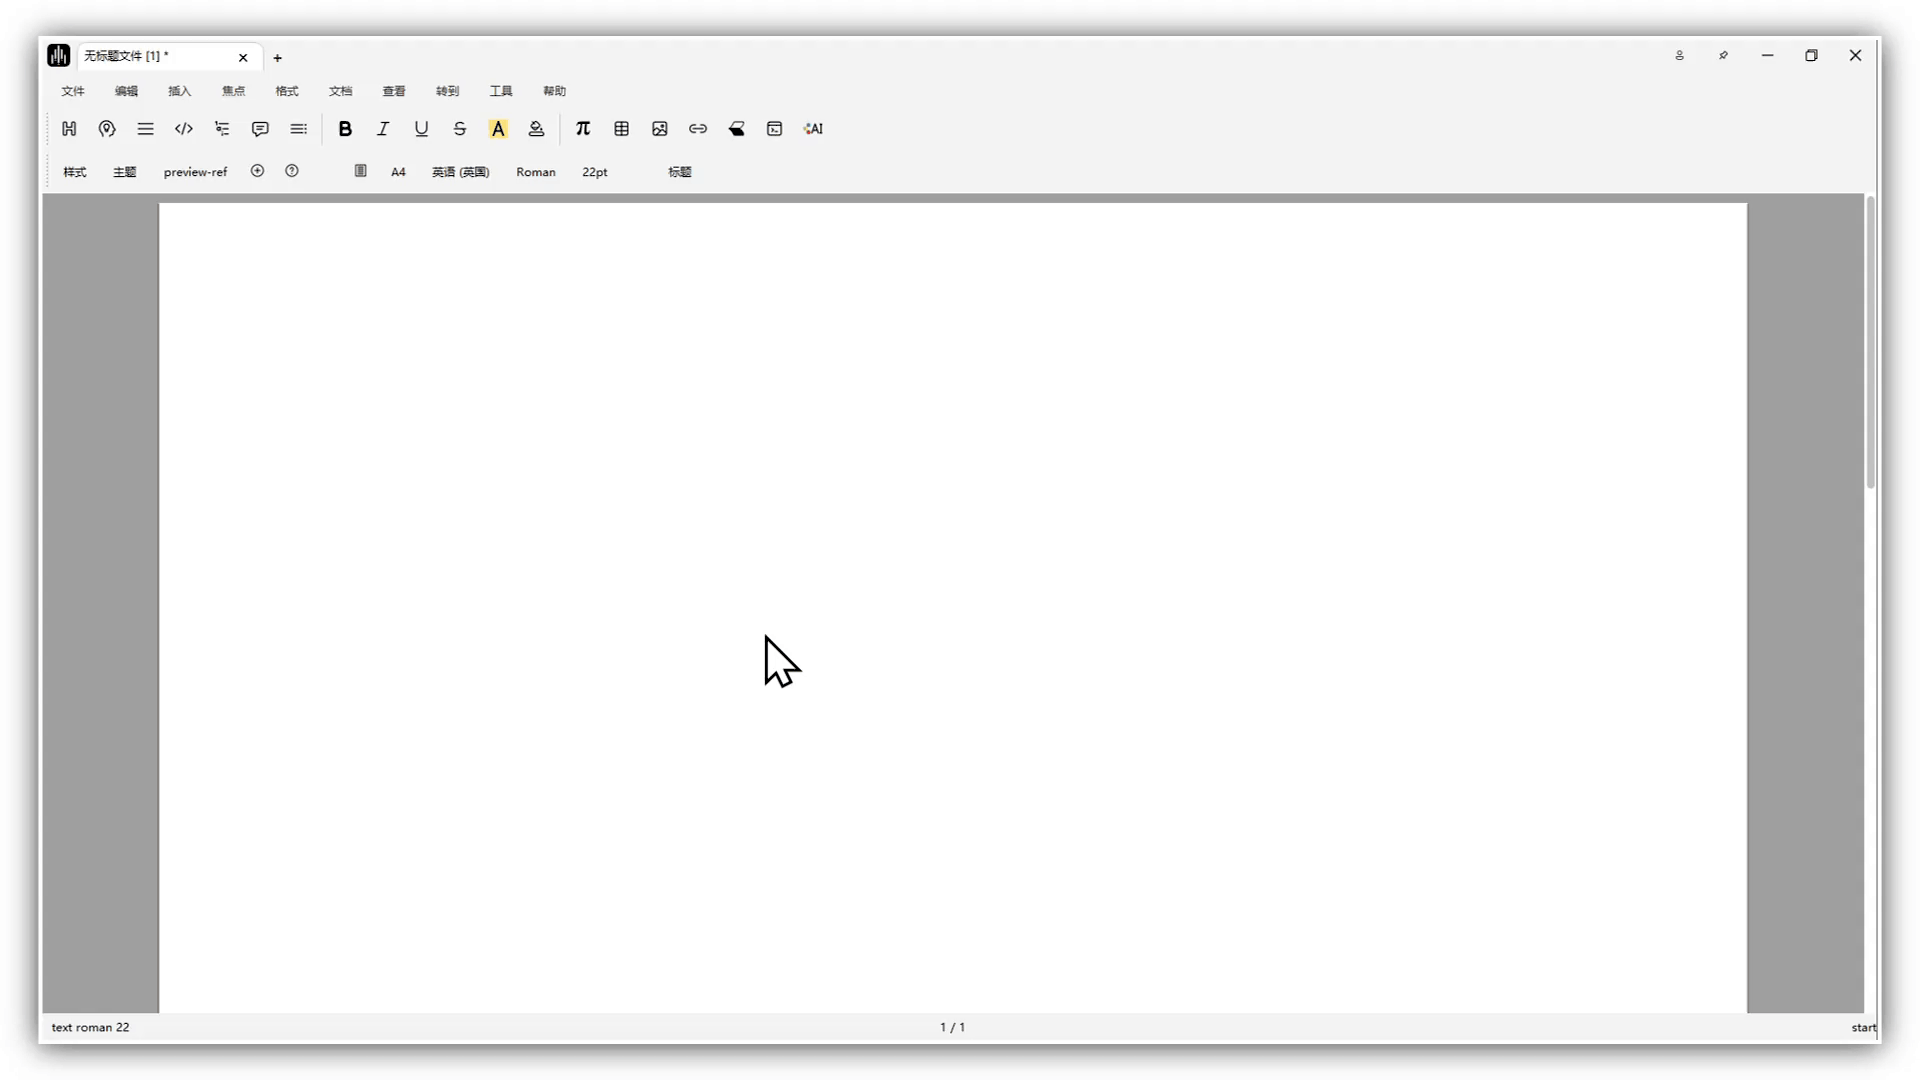Screen dimensions: 1920x1080
Task: Open the 格式 menu
Action: point(287,91)
